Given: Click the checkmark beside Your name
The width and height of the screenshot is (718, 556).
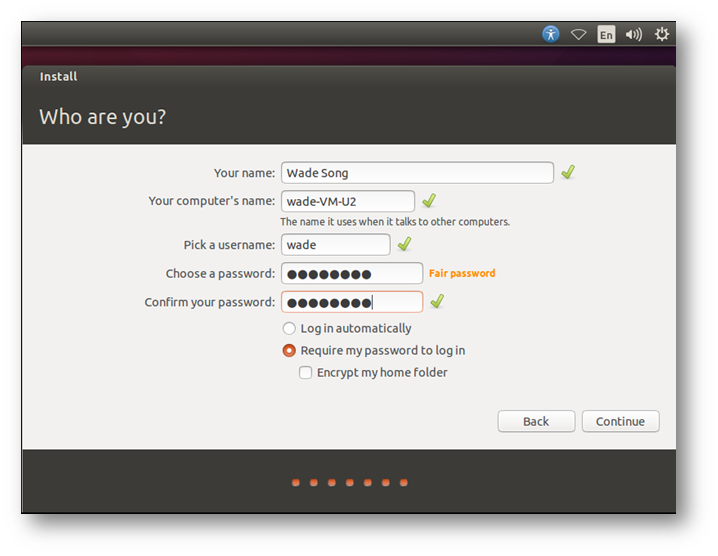Looking at the screenshot, I should coord(568,172).
